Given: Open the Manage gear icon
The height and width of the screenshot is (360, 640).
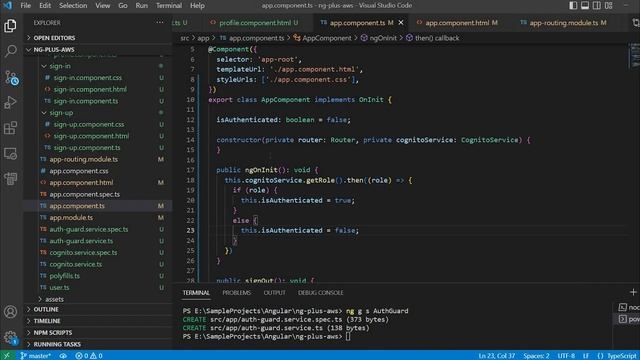Looking at the screenshot, I should click(x=10, y=337).
